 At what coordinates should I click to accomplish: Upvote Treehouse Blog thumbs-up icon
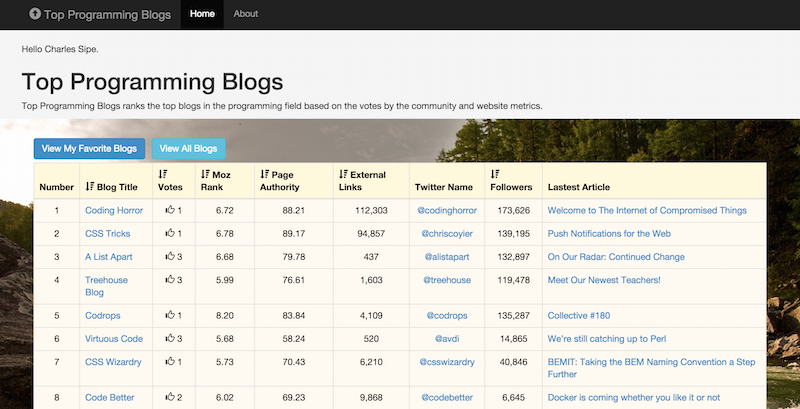pos(170,279)
